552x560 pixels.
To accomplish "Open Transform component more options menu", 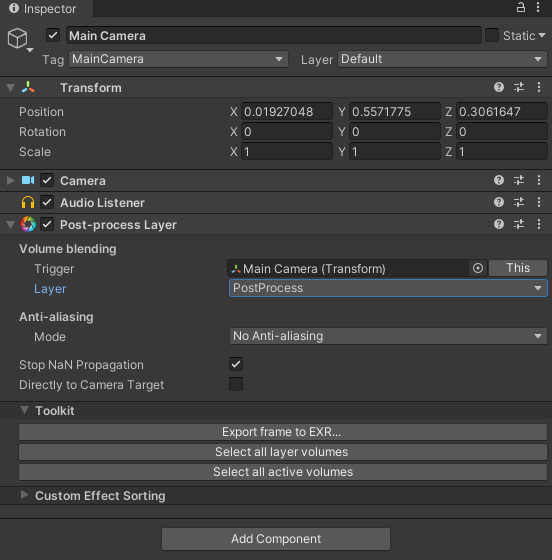I will point(539,87).
